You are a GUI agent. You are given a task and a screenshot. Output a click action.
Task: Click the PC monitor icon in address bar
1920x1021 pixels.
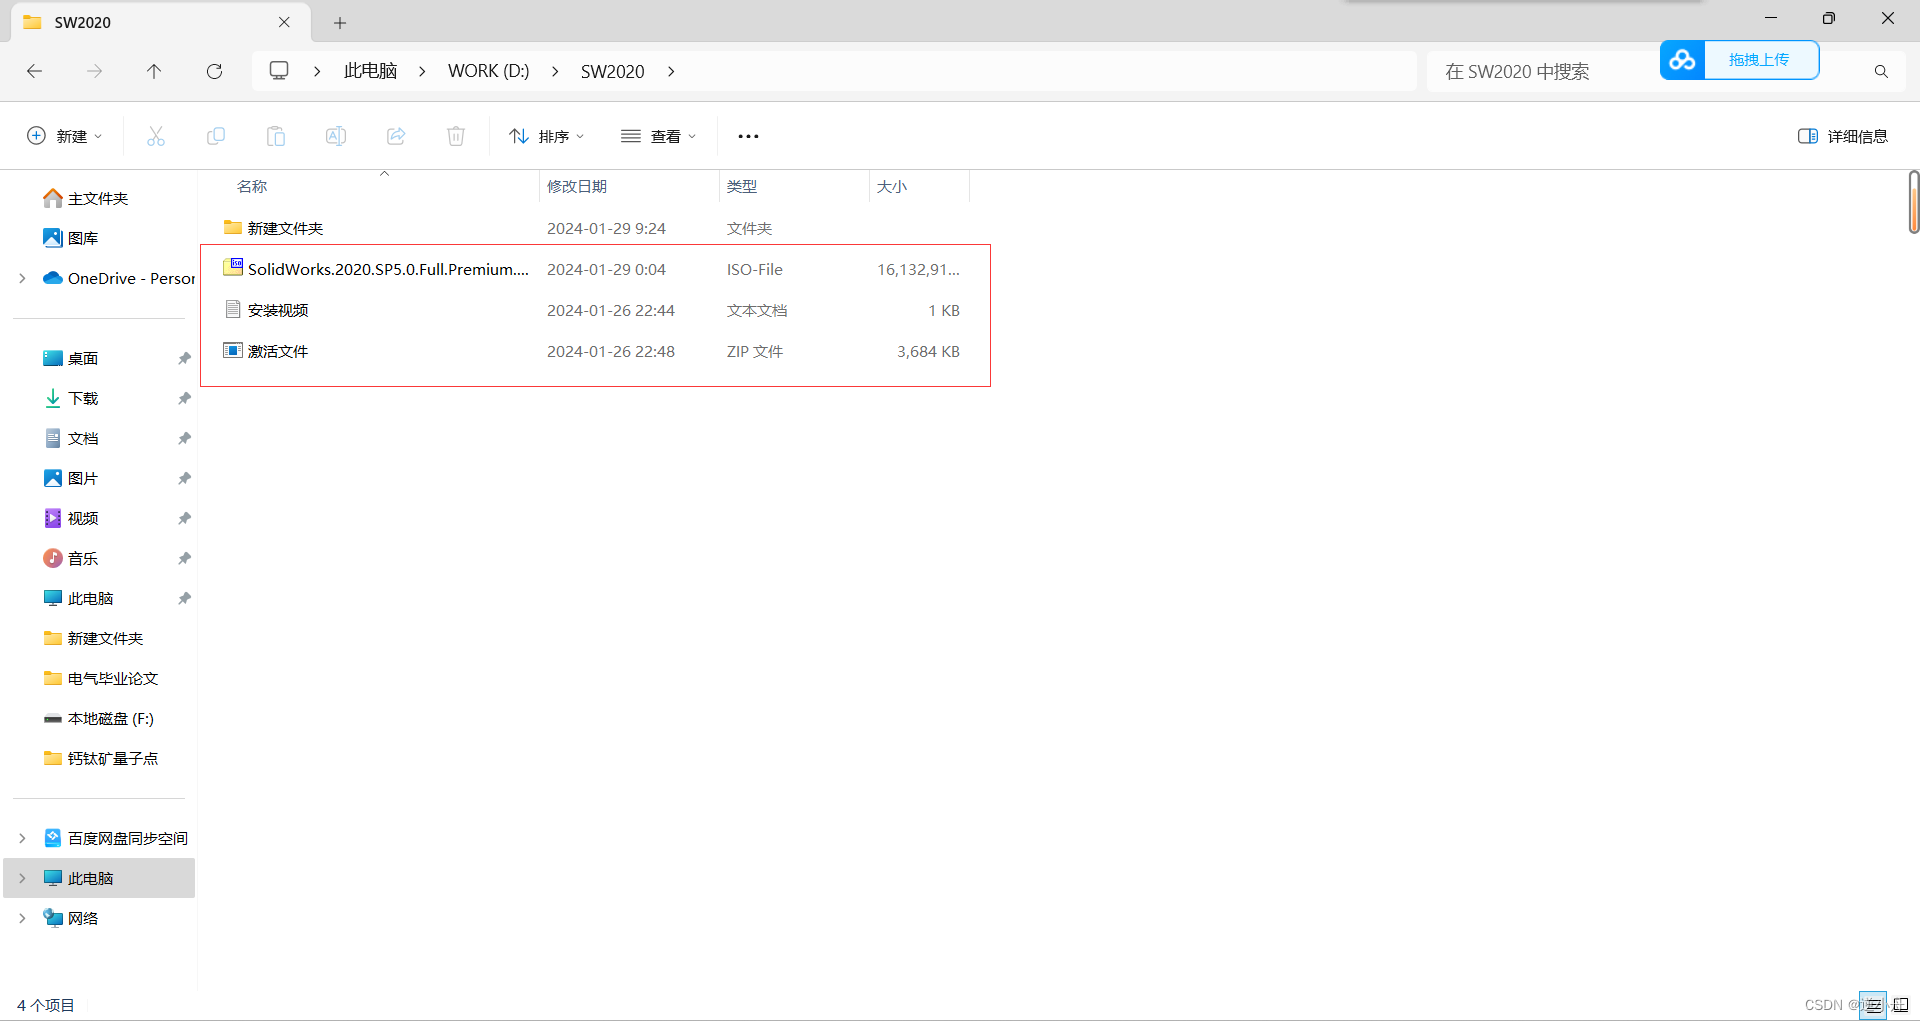[x=279, y=71]
